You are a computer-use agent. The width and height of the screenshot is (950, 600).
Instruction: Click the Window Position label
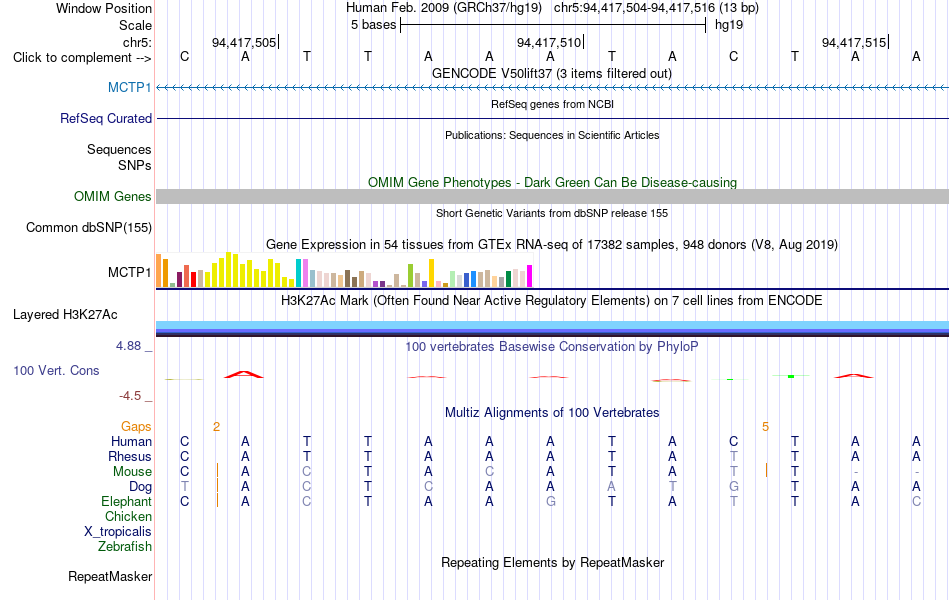pyautogui.click(x=104, y=8)
